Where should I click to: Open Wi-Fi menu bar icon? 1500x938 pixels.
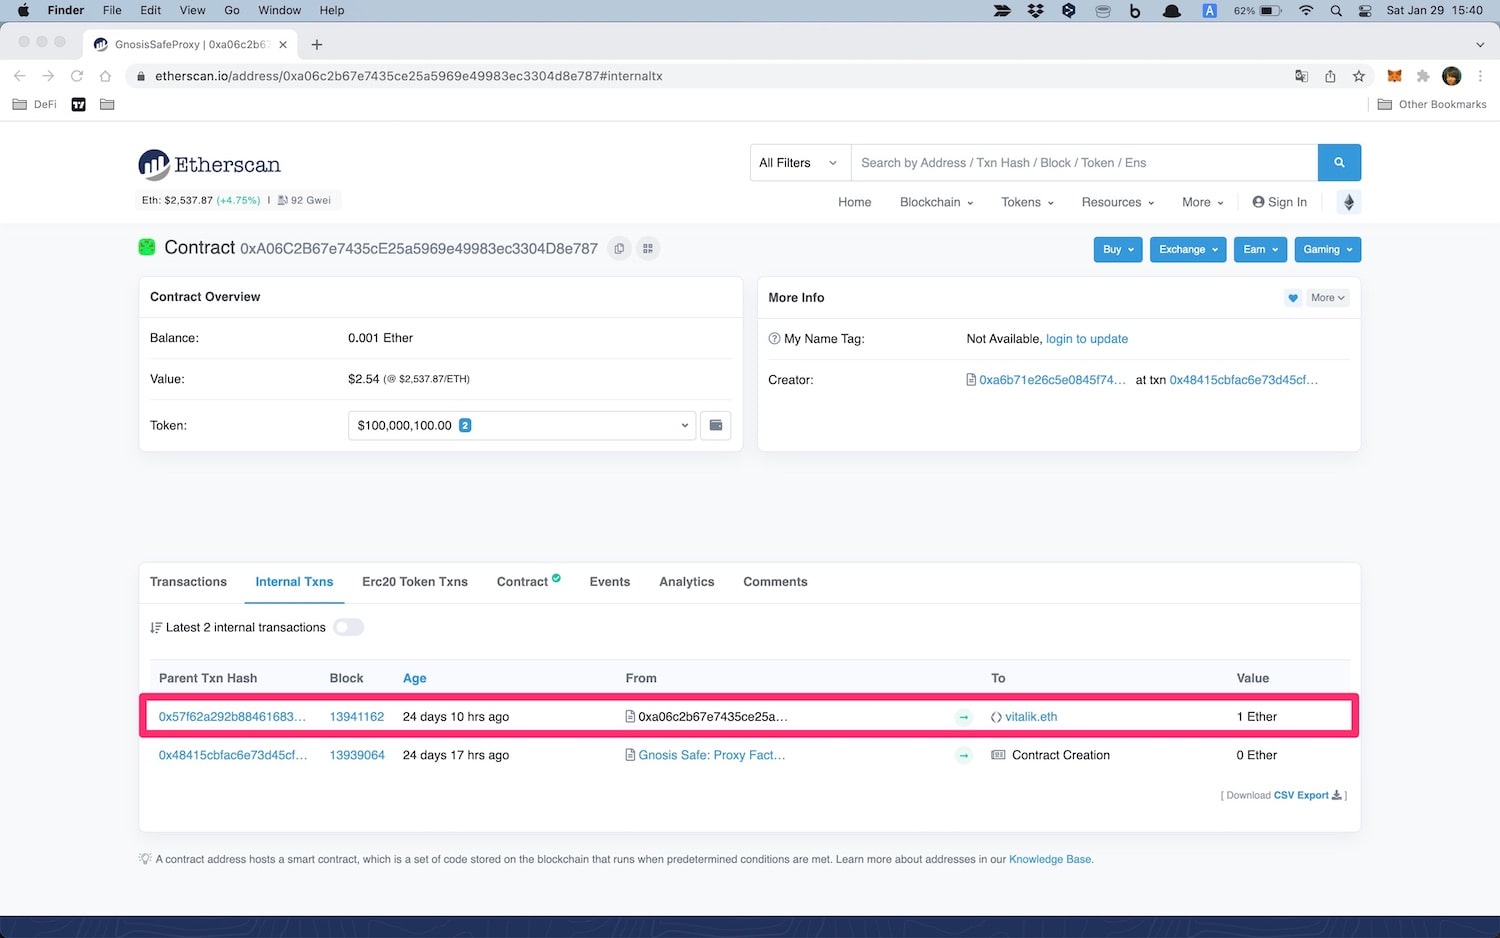[1306, 10]
